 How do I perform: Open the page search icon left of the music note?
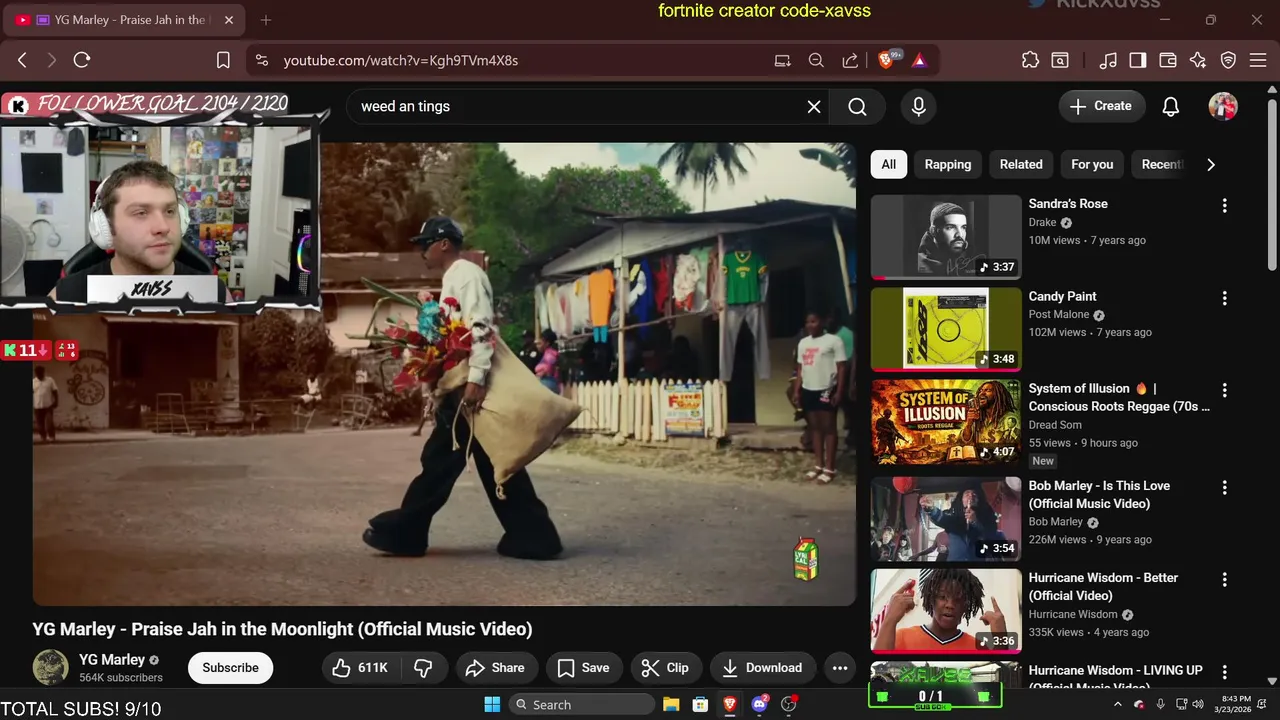(1060, 60)
